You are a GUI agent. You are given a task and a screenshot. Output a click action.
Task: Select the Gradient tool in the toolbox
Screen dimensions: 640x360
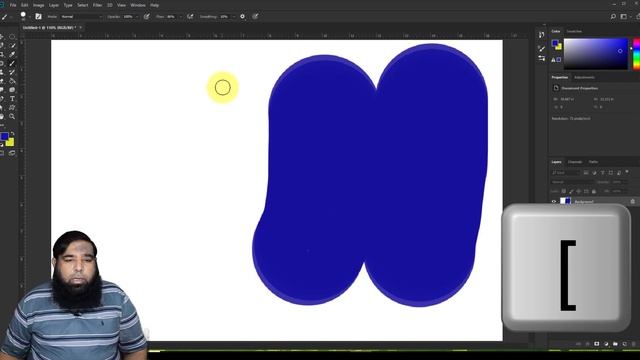[12, 81]
